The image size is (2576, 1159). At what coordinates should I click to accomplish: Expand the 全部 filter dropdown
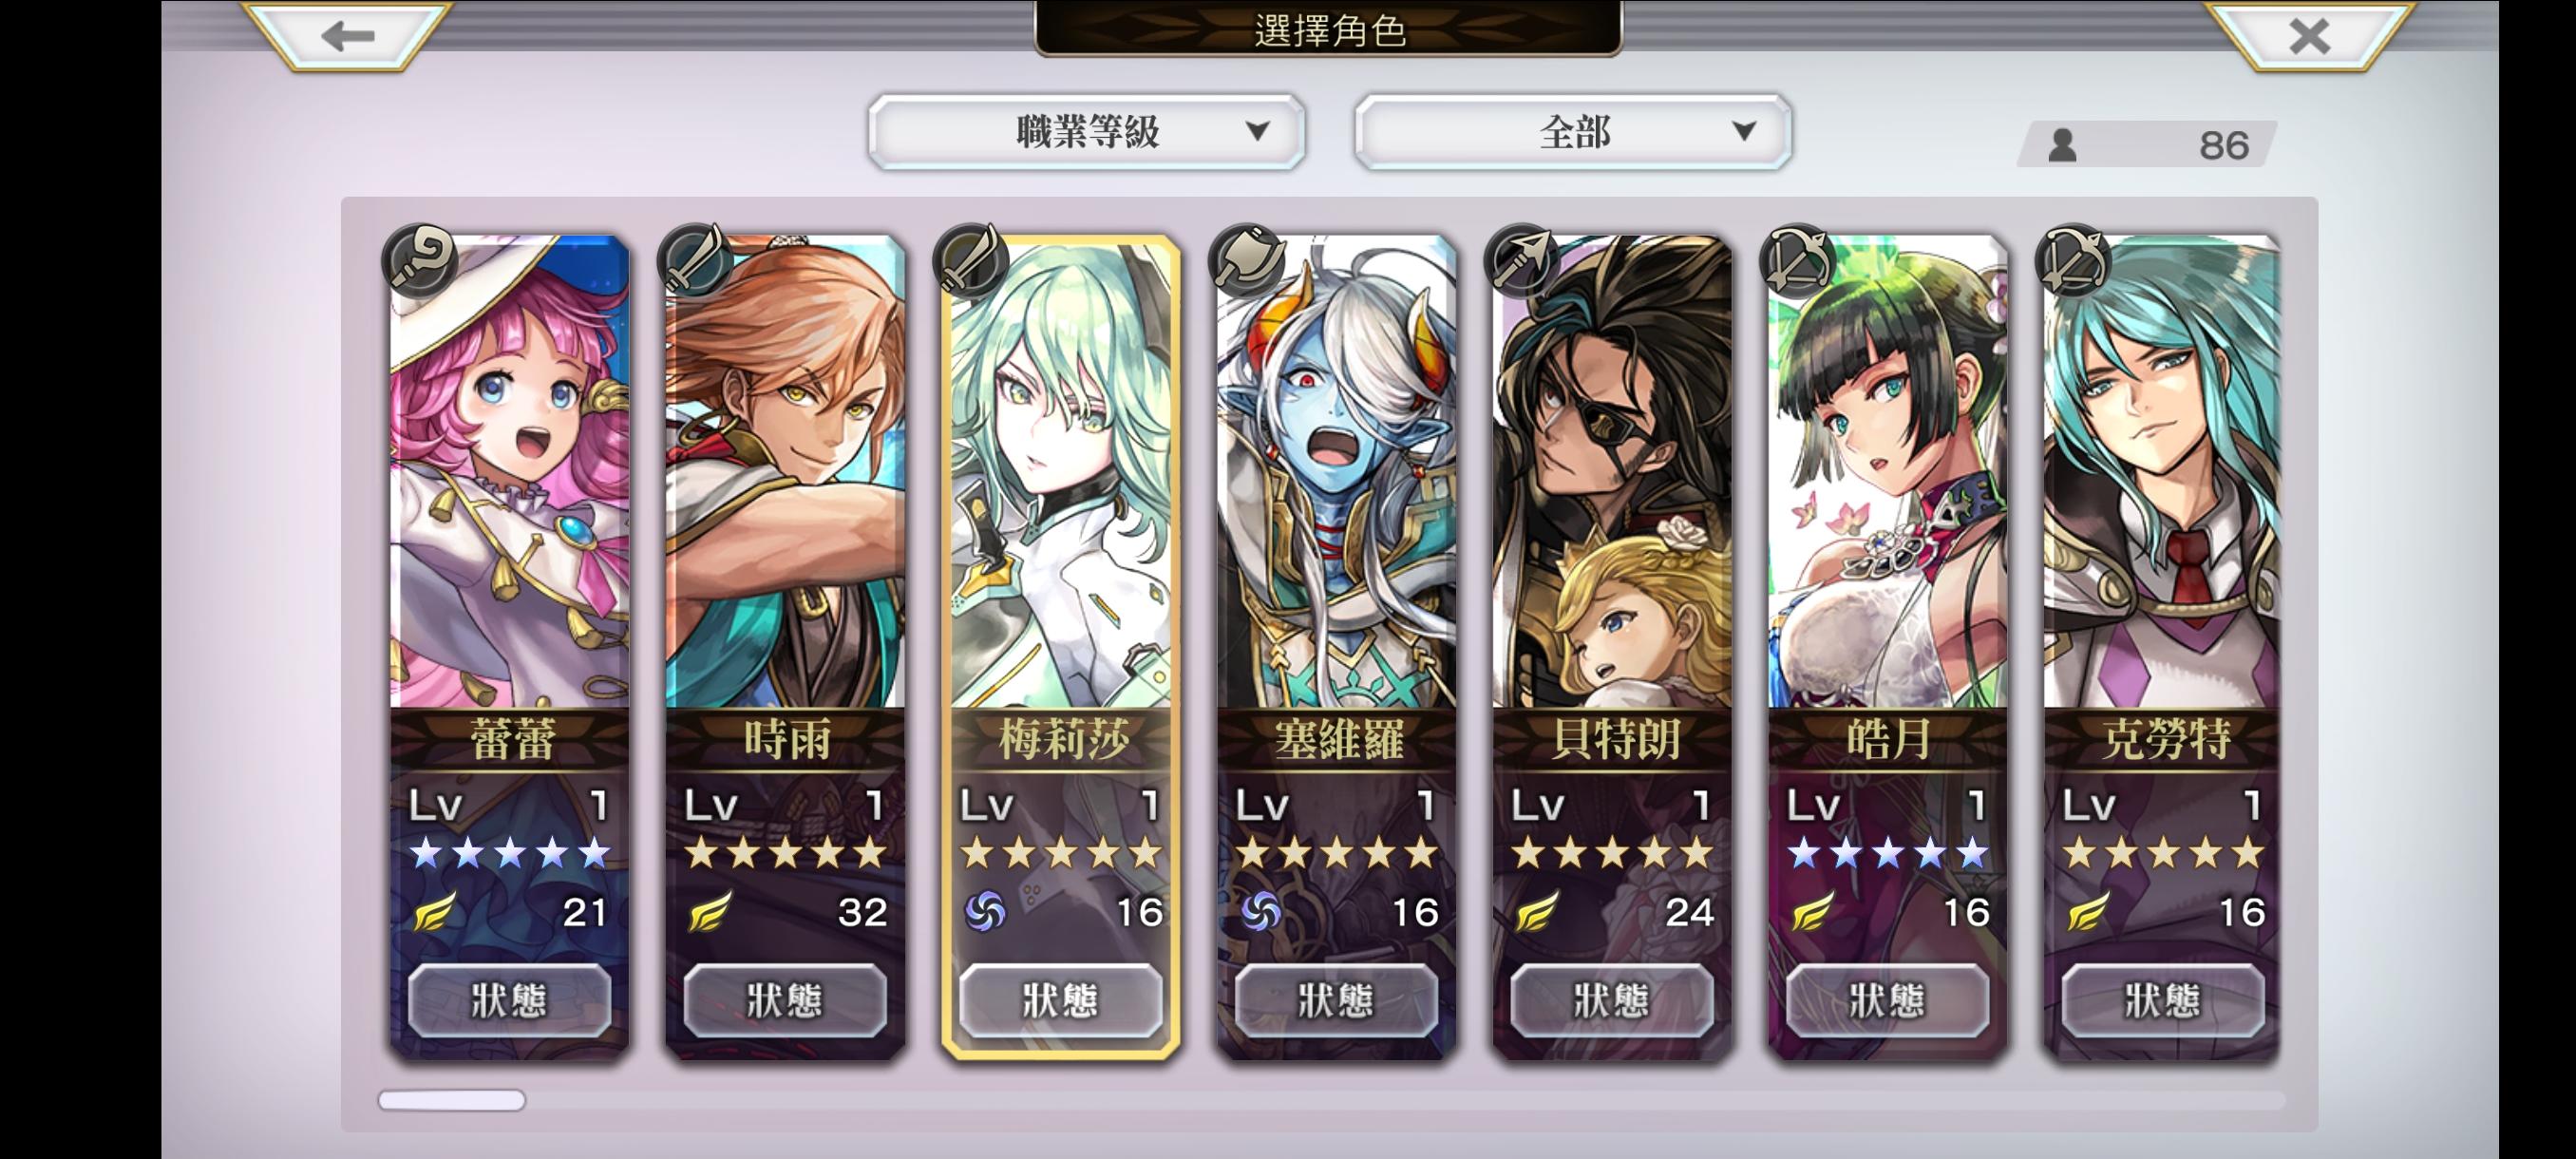(x=1573, y=132)
